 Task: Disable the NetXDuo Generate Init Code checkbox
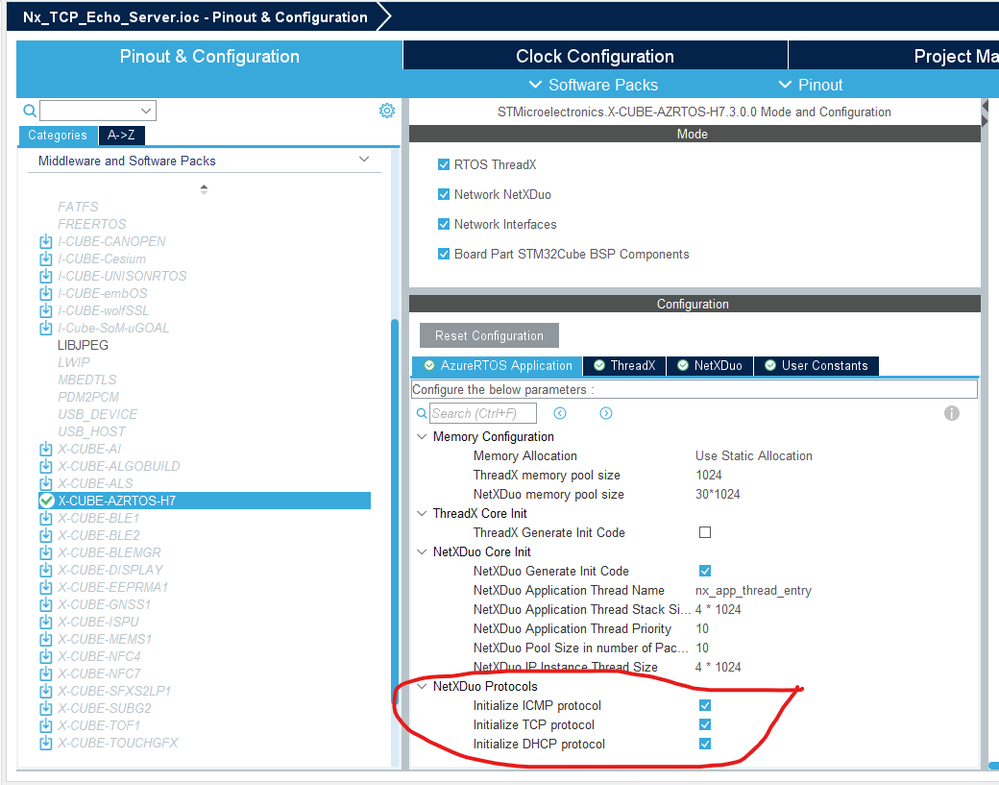pyautogui.click(x=705, y=571)
